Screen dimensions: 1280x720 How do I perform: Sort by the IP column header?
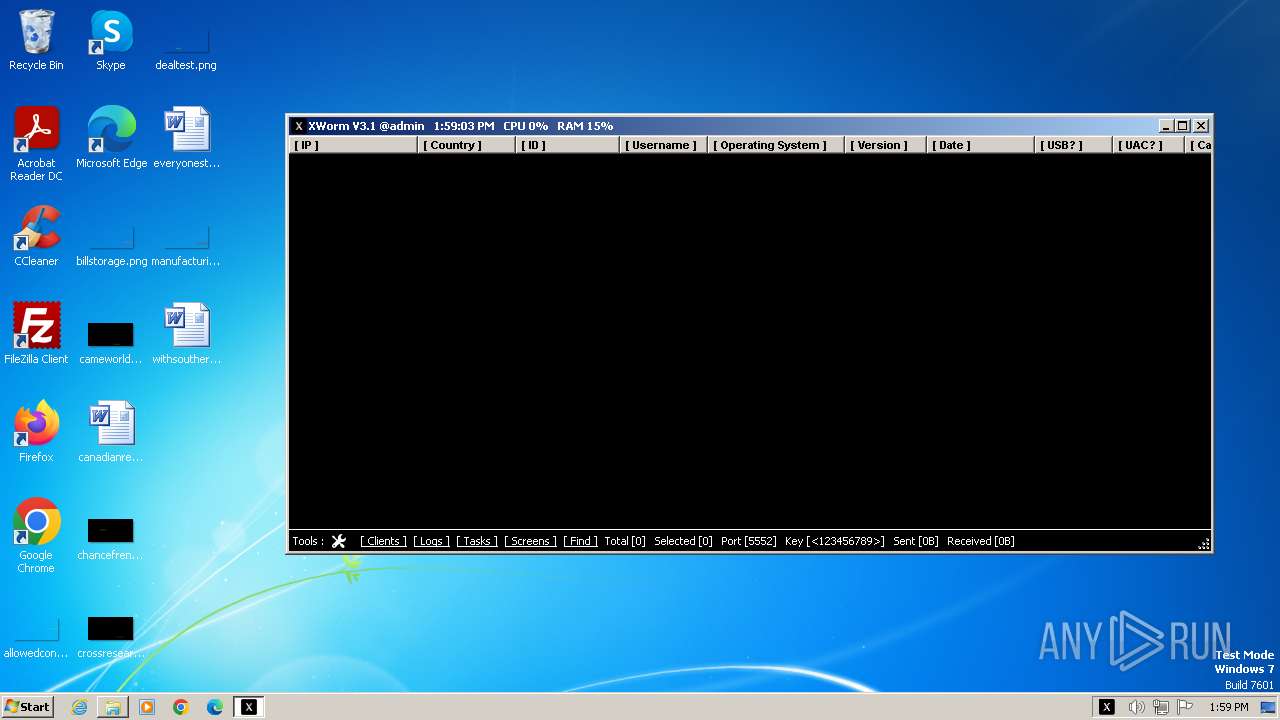tap(352, 145)
